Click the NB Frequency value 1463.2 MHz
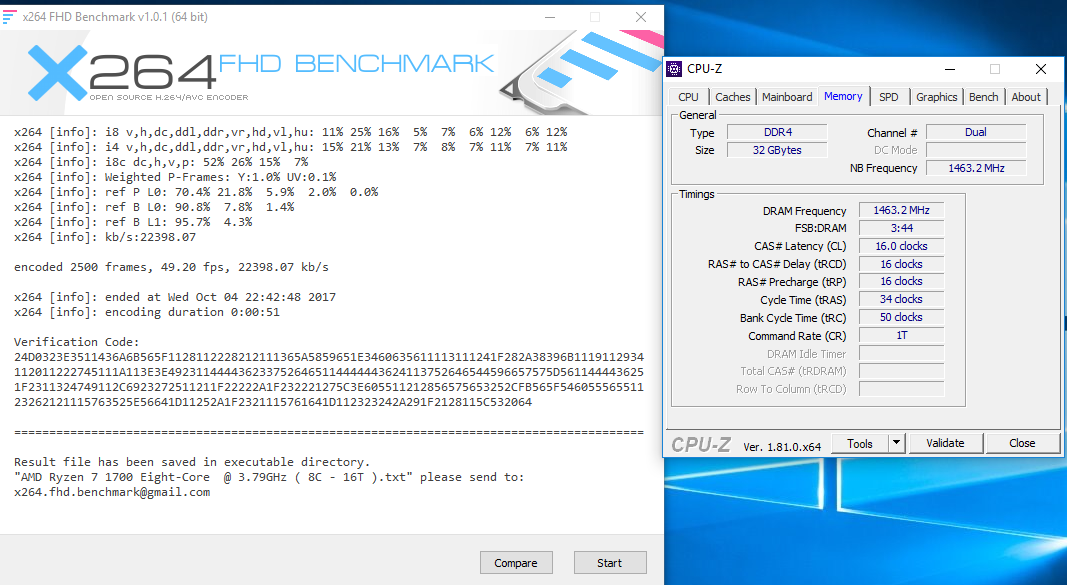Screen dimensions: 1067x585 [x=976, y=168]
